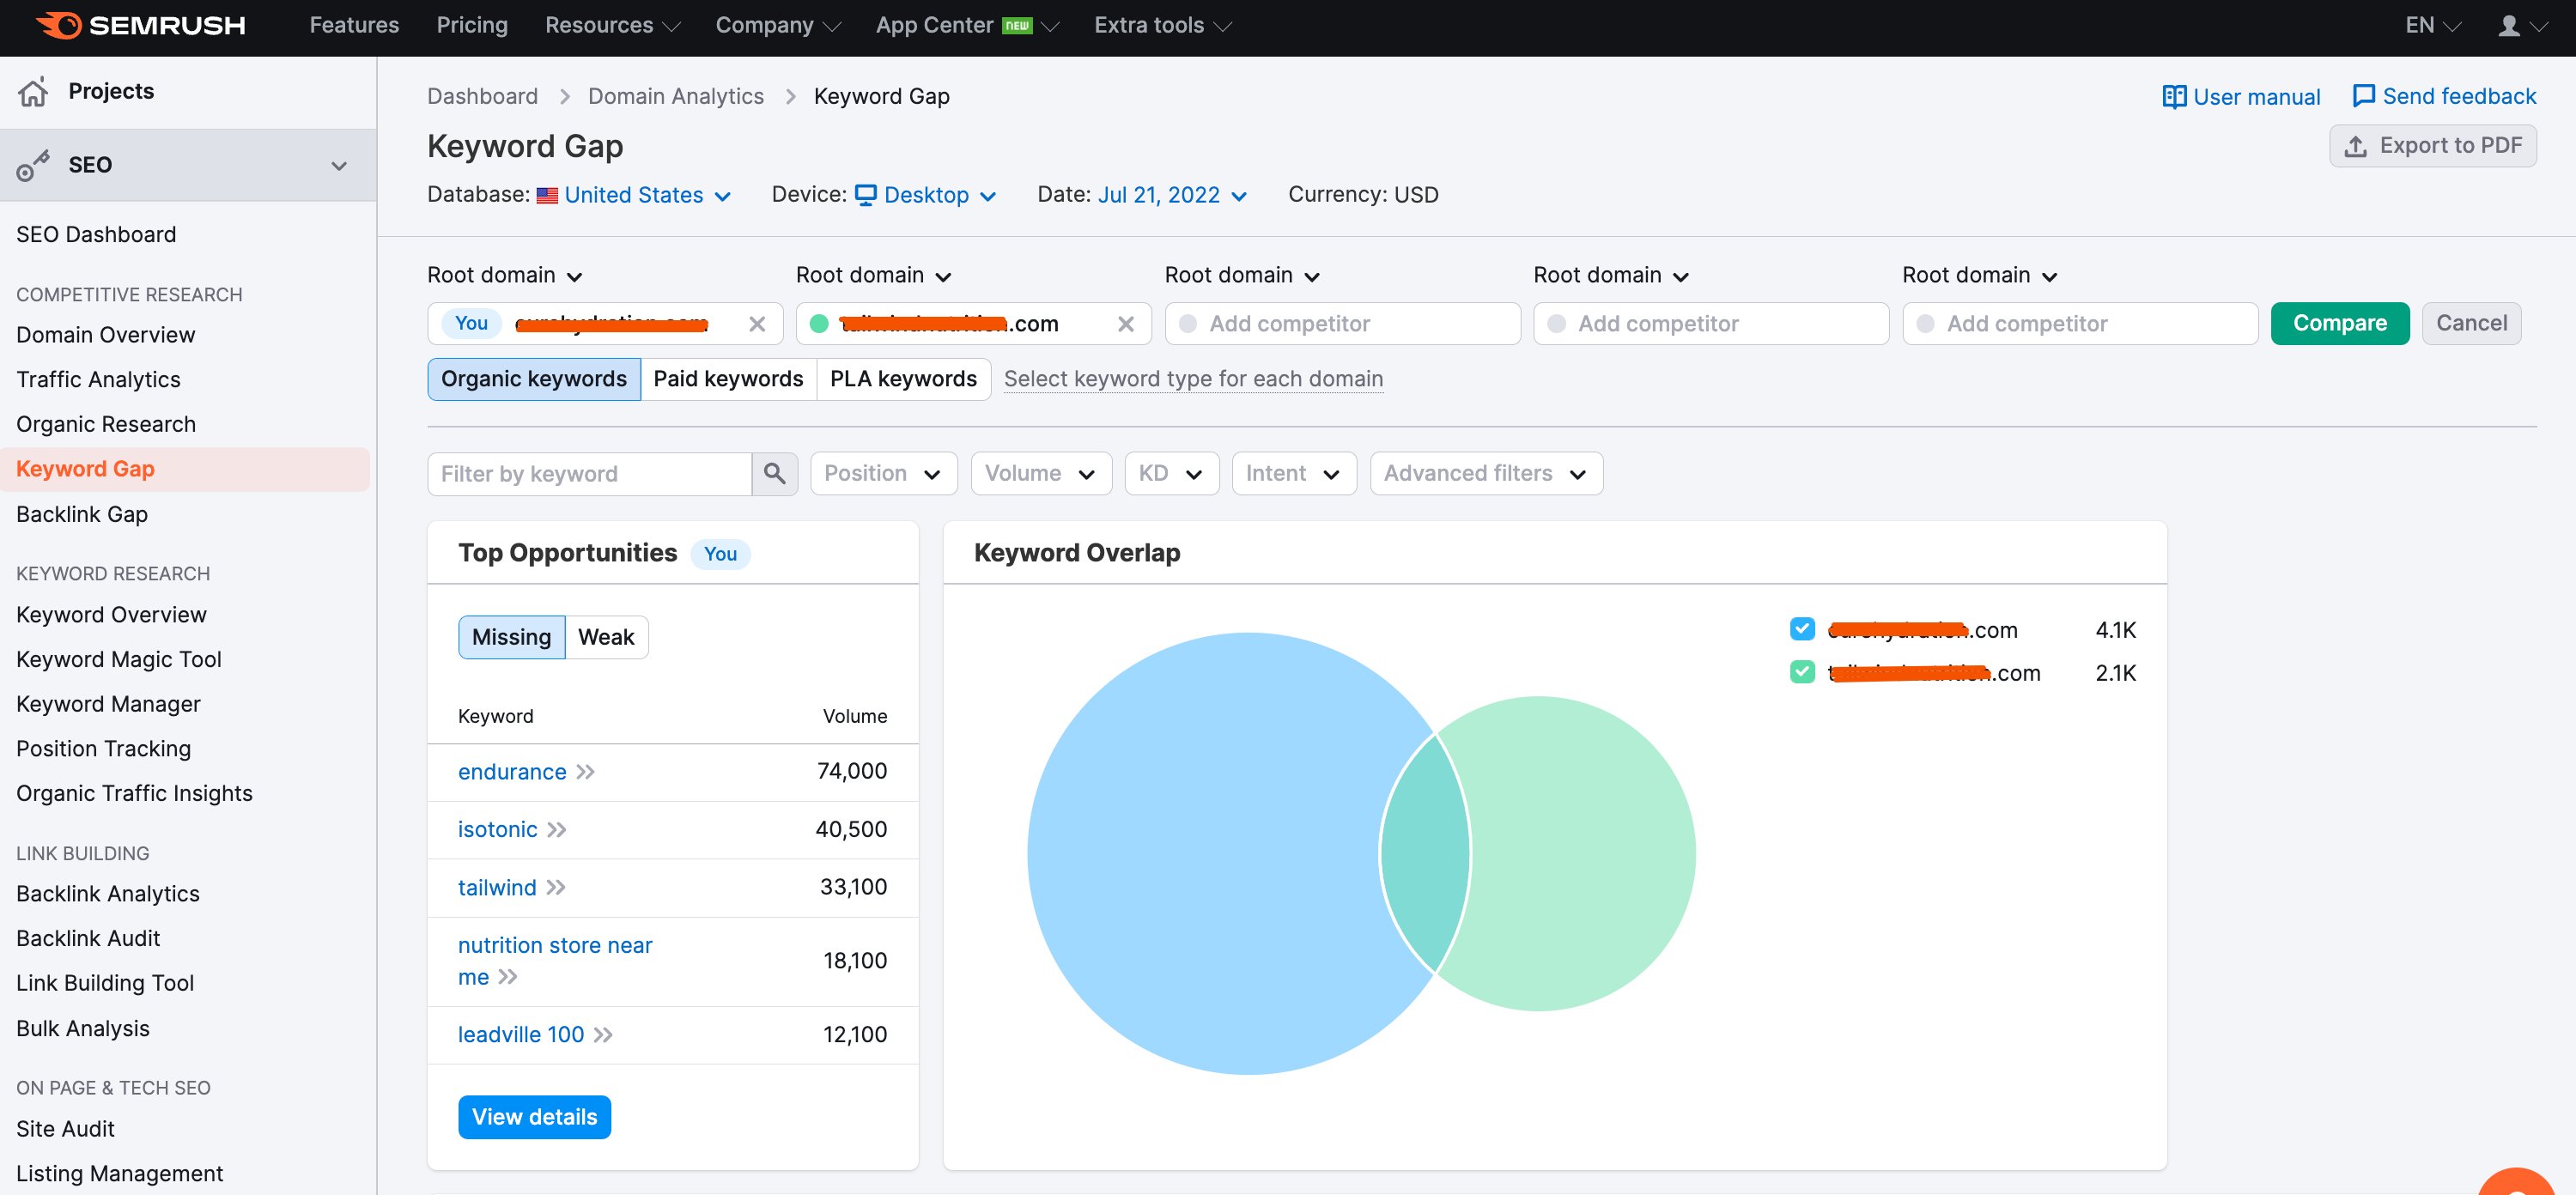Expand the Extra tools menu

(1162, 26)
